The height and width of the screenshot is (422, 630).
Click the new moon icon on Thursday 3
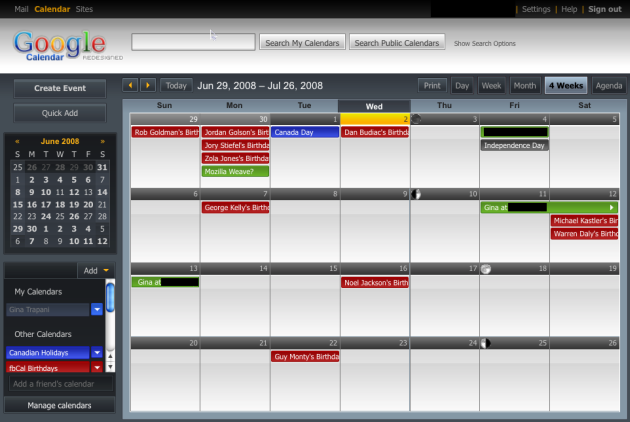[416, 119]
